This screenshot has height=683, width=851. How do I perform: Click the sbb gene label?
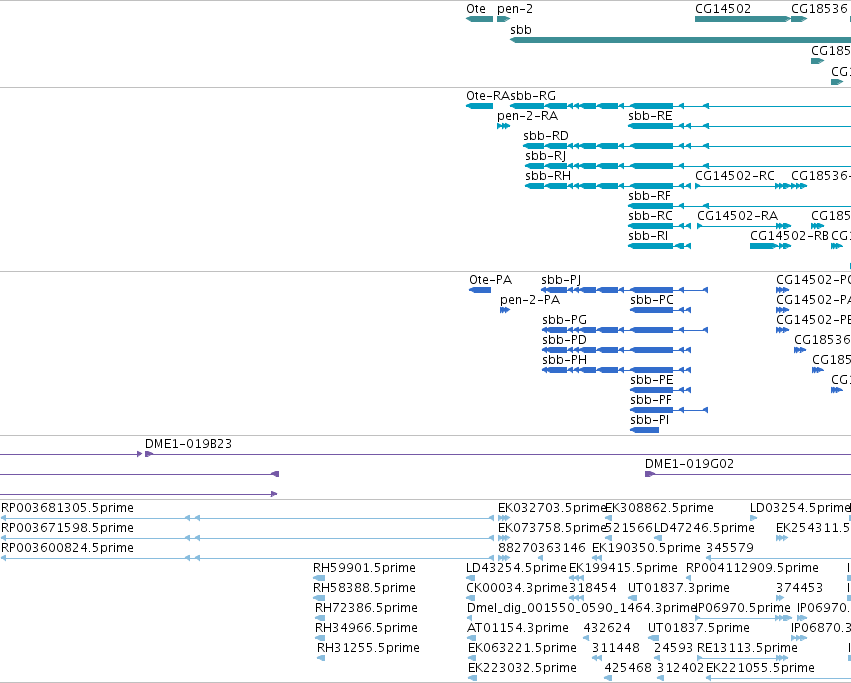pyautogui.click(x=520, y=30)
